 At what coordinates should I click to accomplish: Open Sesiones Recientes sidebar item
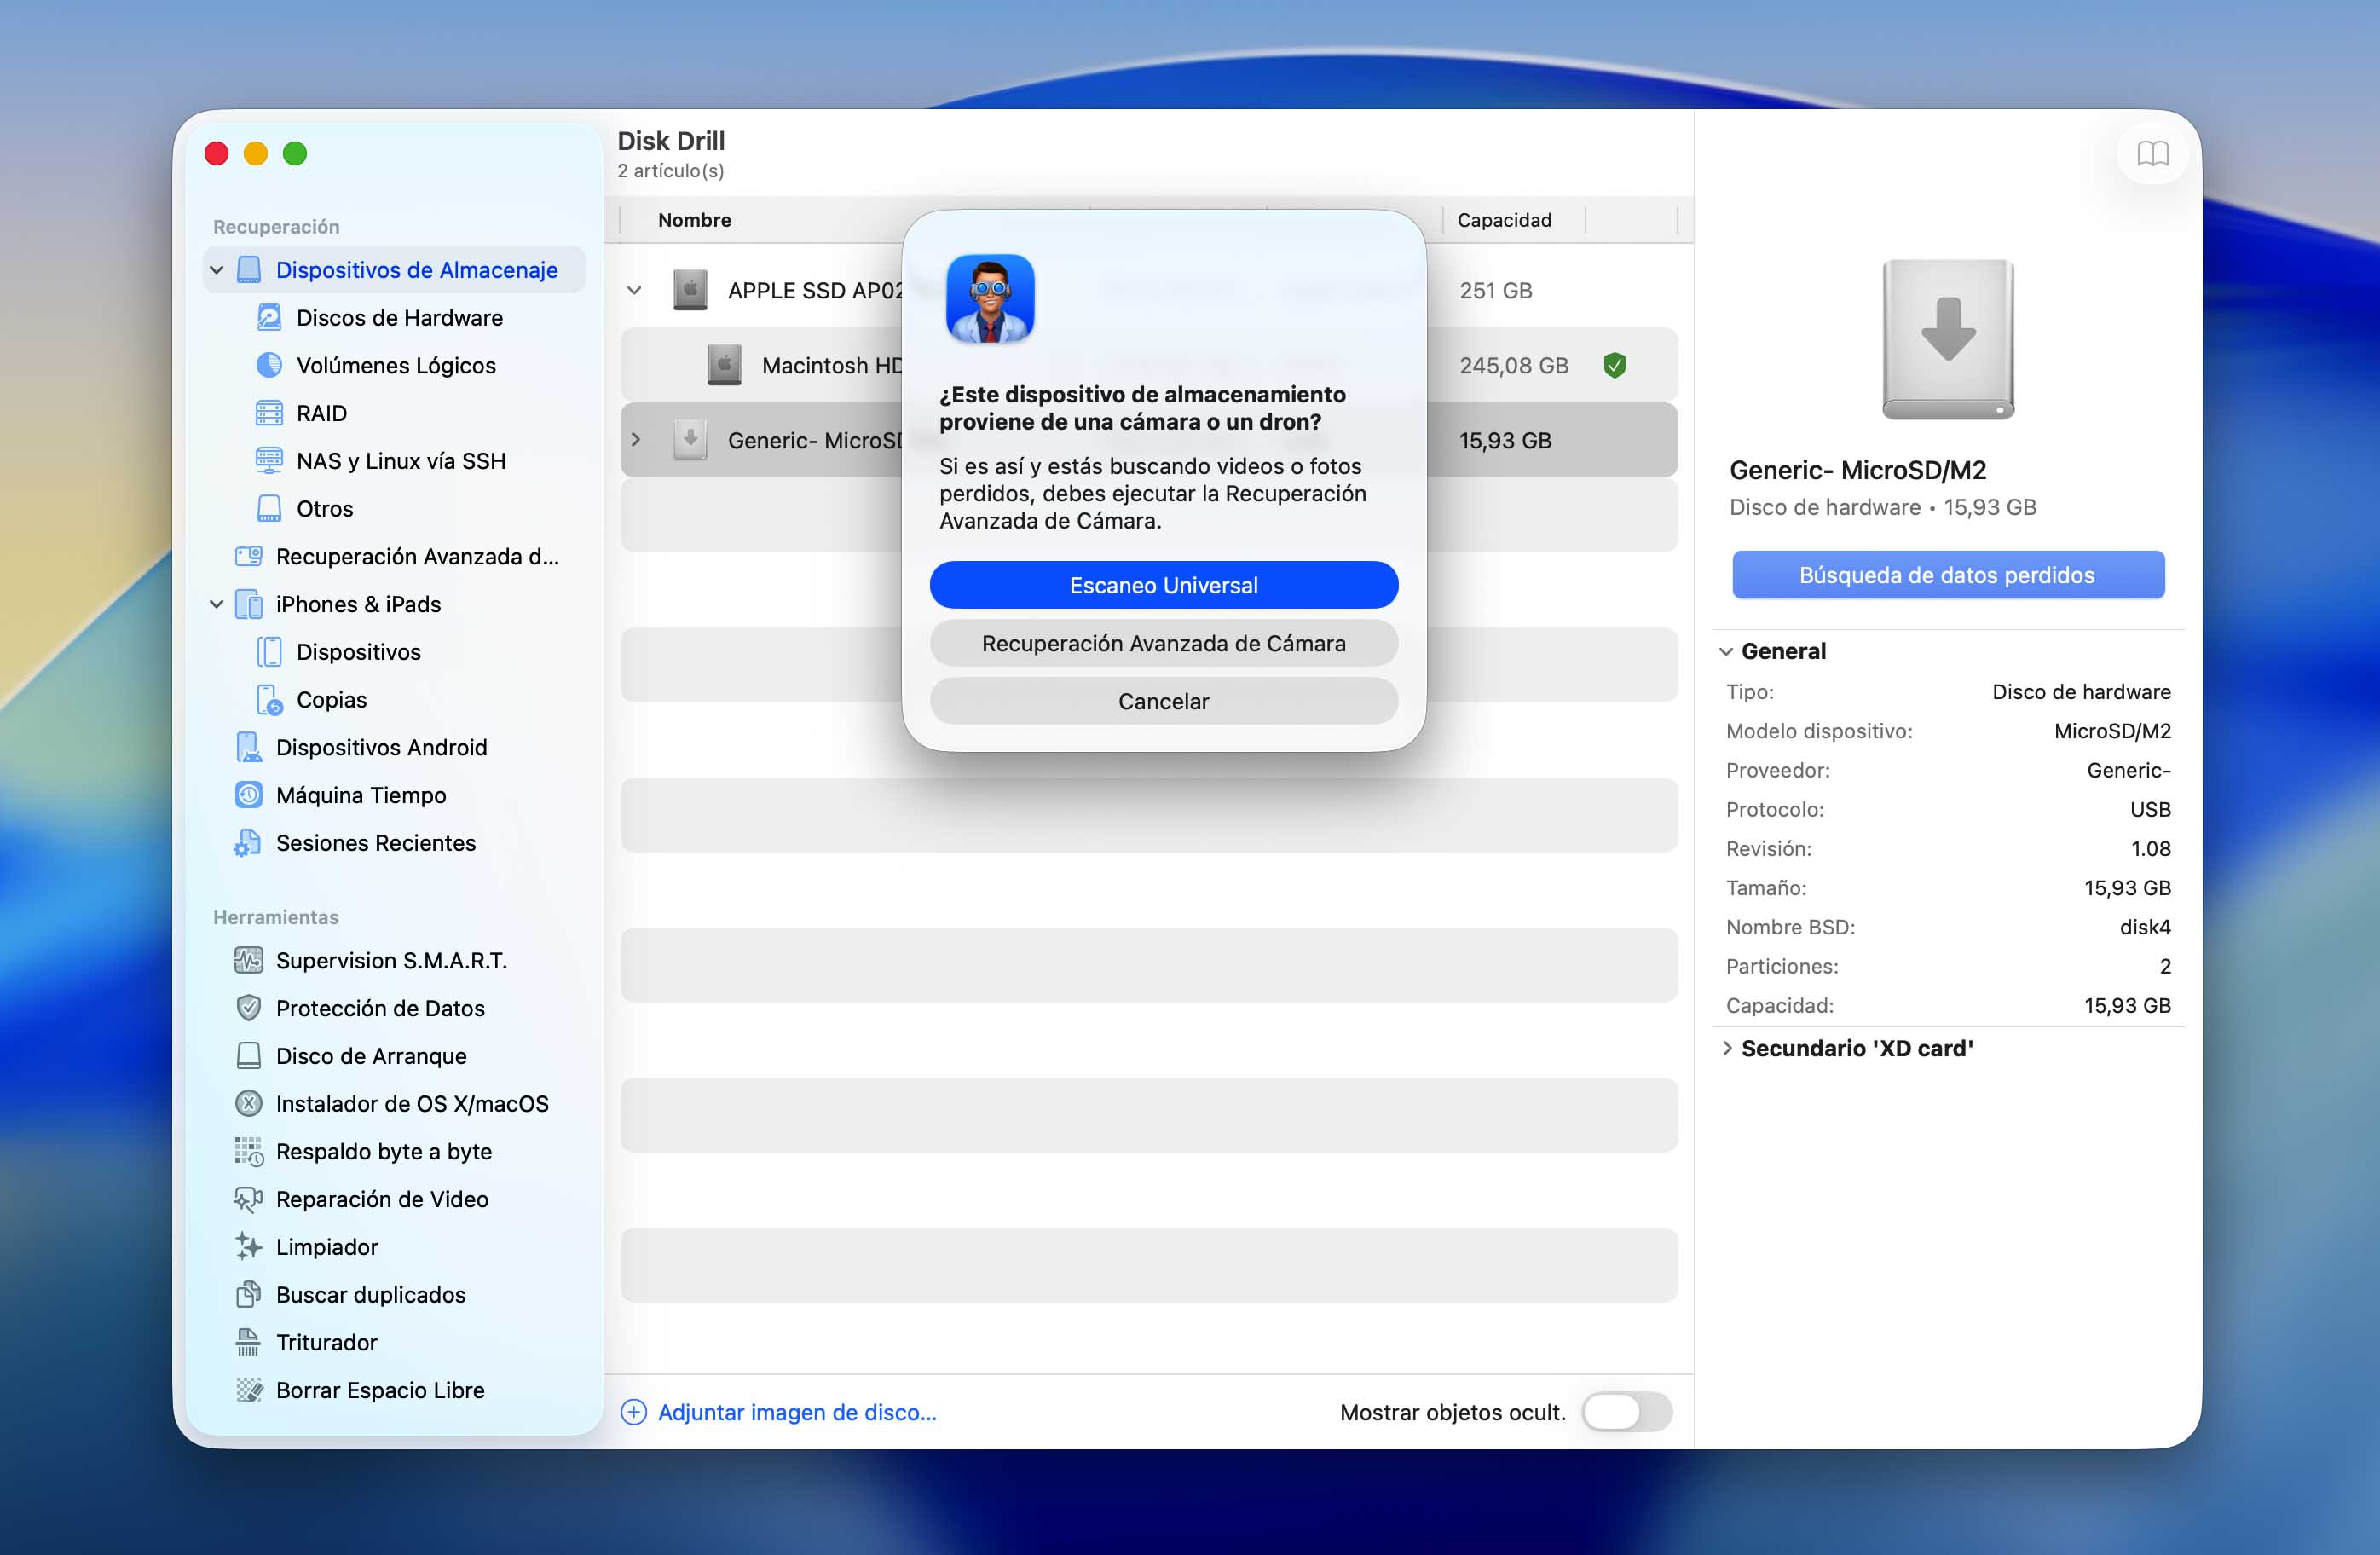395,843
